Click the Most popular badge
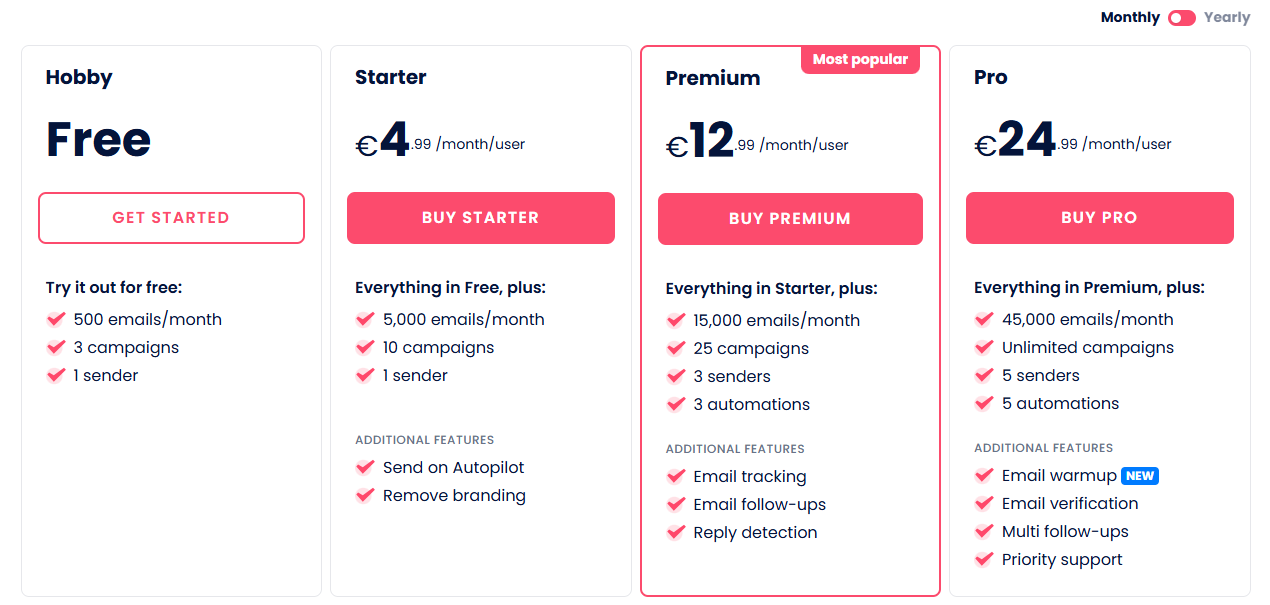The width and height of the screenshot is (1270, 605). (860, 60)
